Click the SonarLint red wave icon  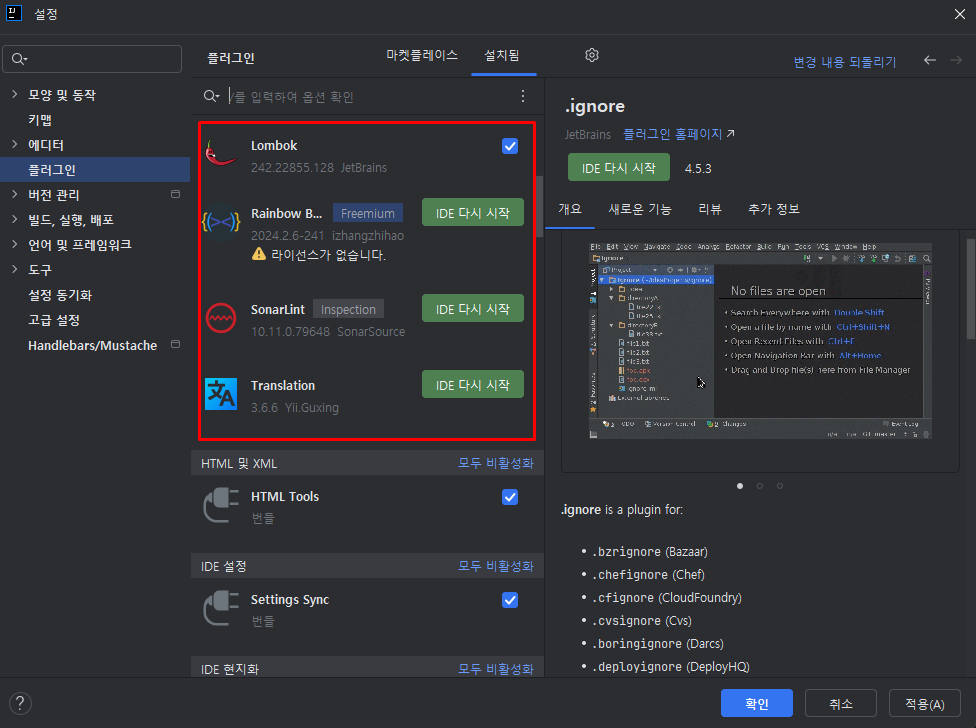pos(221,318)
